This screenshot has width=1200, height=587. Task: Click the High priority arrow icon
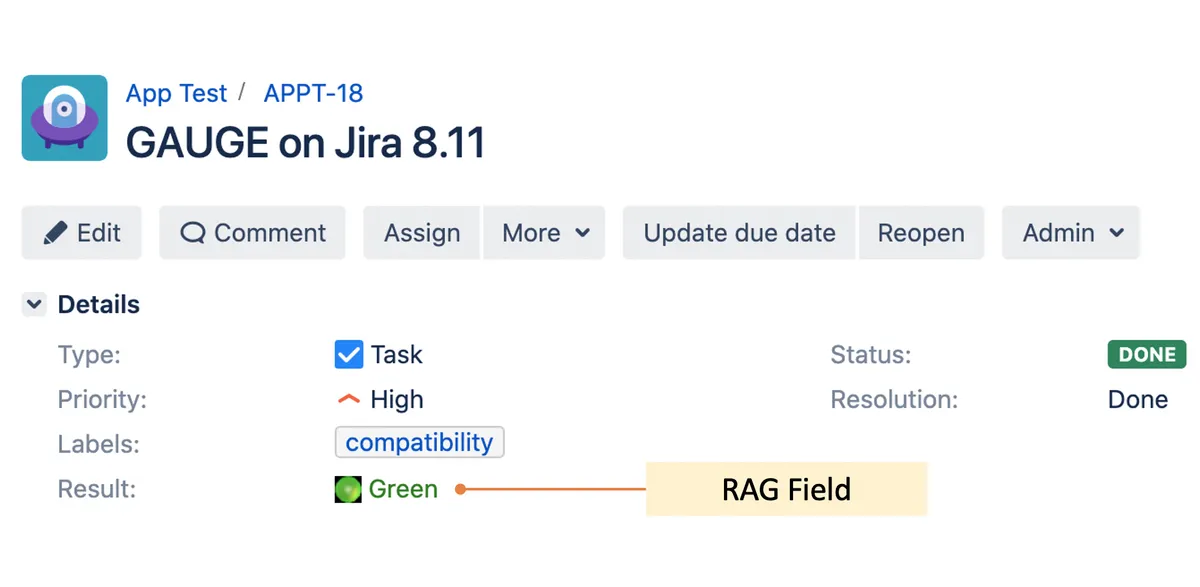pyautogui.click(x=348, y=400)
